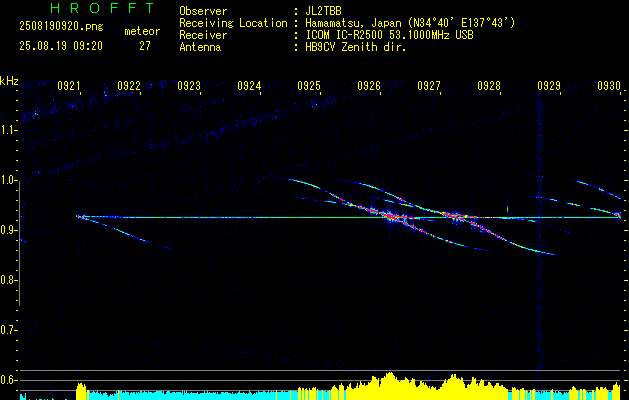Click the vertical noise streak at 0929
This screenshot has width=629, height=400.
tap(540, 233)
